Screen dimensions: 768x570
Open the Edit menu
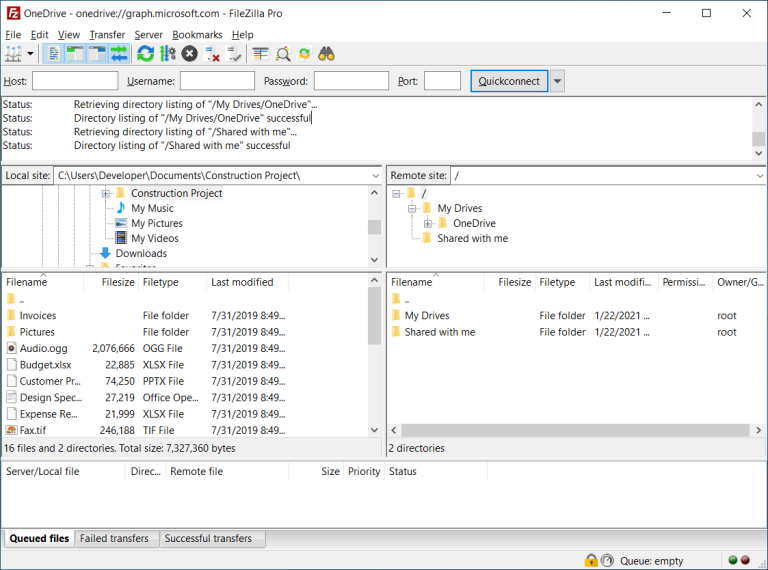(39, 35)
